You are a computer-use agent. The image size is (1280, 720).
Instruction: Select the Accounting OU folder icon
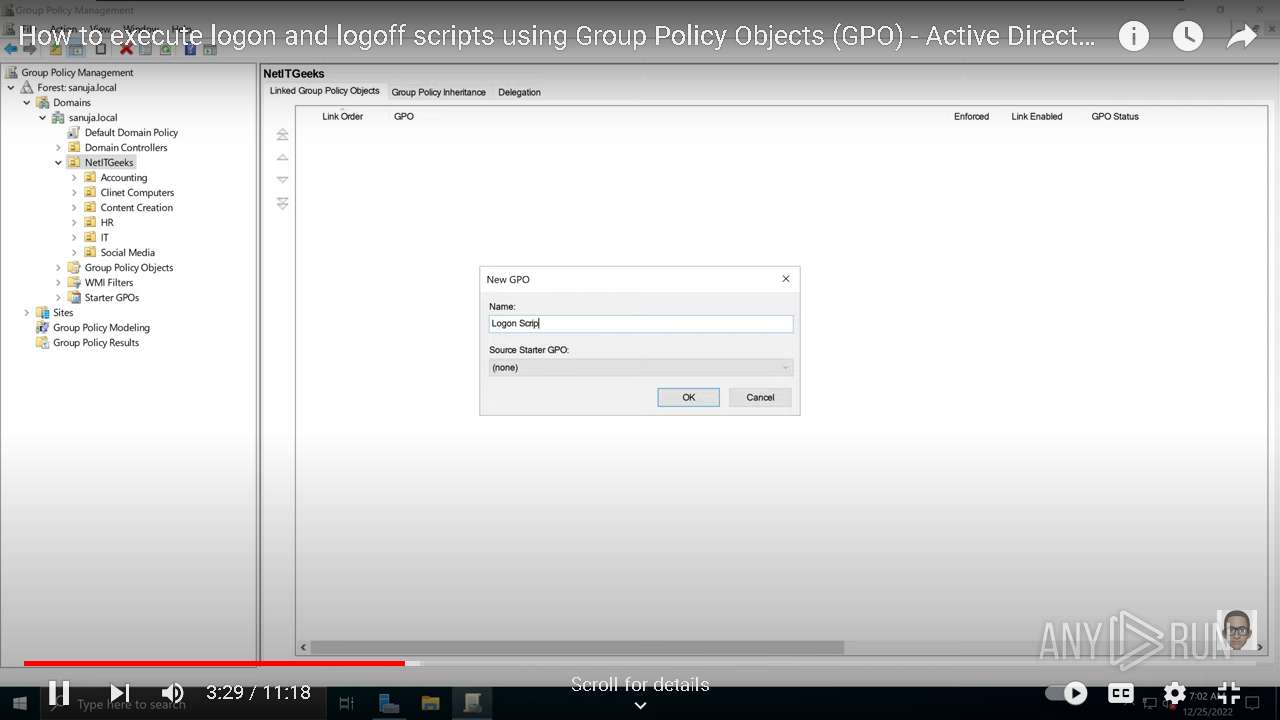coord(90,177)
